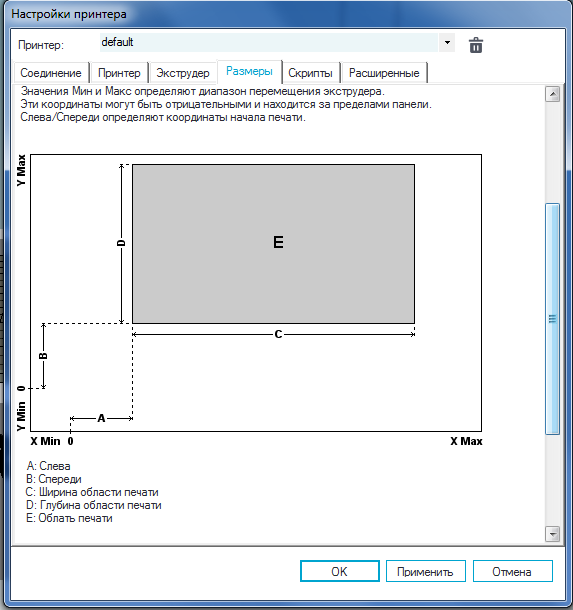Image resolution: width=573 pixels, height=610 pixels.
Task: Click the B front offset label
Action: (x=43, y=356)
